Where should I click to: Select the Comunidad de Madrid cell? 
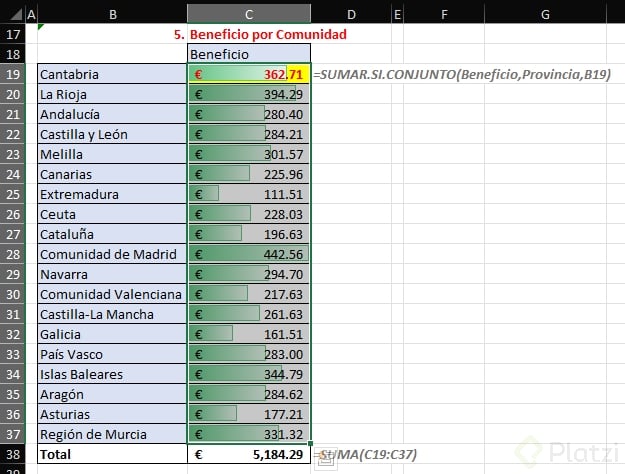pos(111,254)
